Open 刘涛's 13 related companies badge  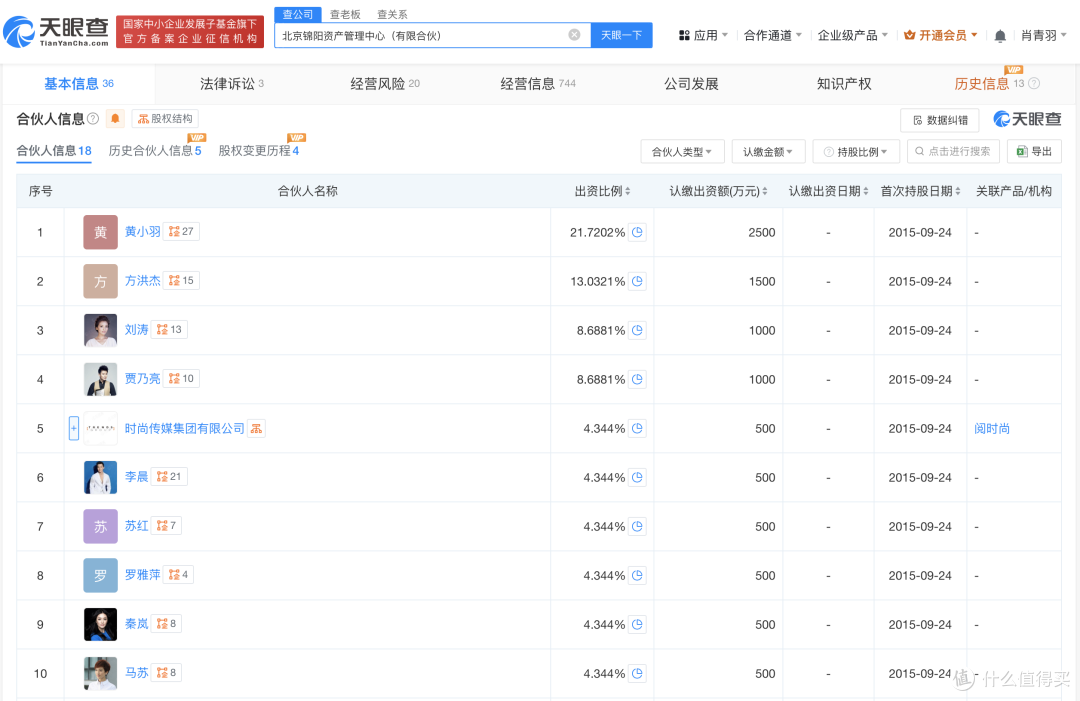coord(169,329)
